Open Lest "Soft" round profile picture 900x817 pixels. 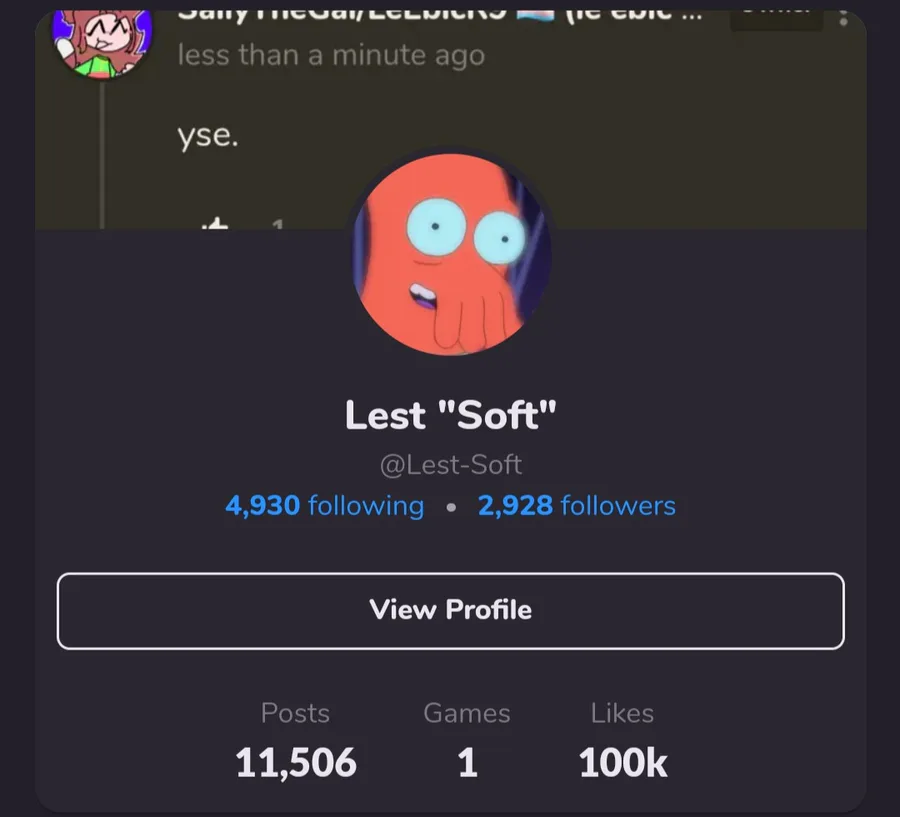pos(451,254)
